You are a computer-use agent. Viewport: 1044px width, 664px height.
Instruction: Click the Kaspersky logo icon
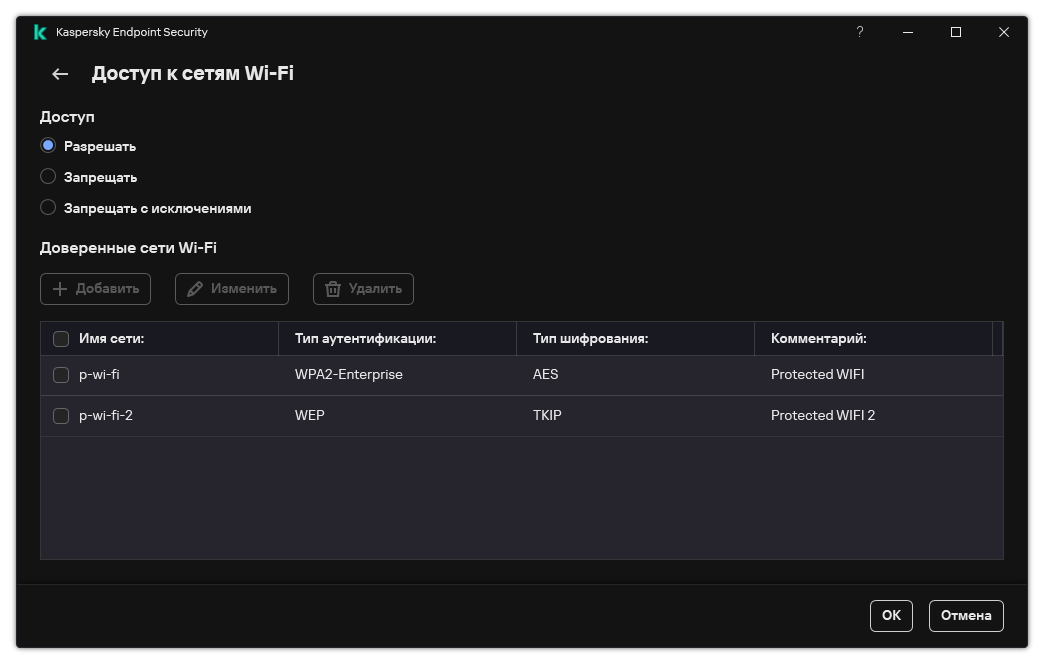(40, 32)
